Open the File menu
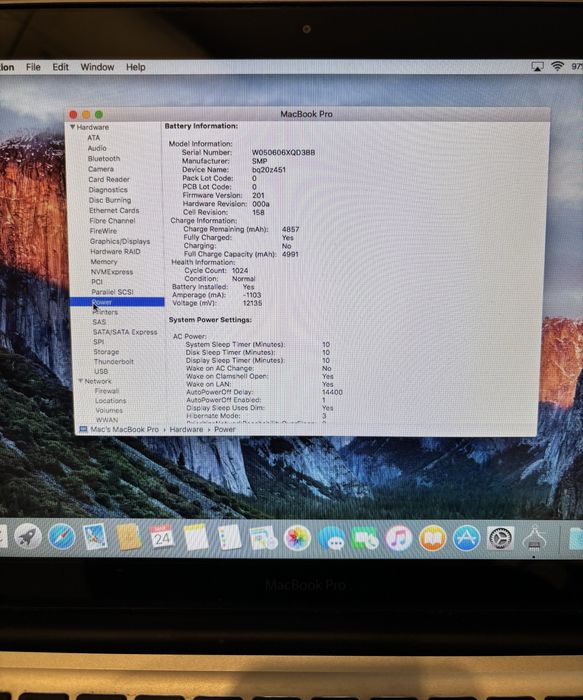The image size is (583, 700). click(33, 67)
